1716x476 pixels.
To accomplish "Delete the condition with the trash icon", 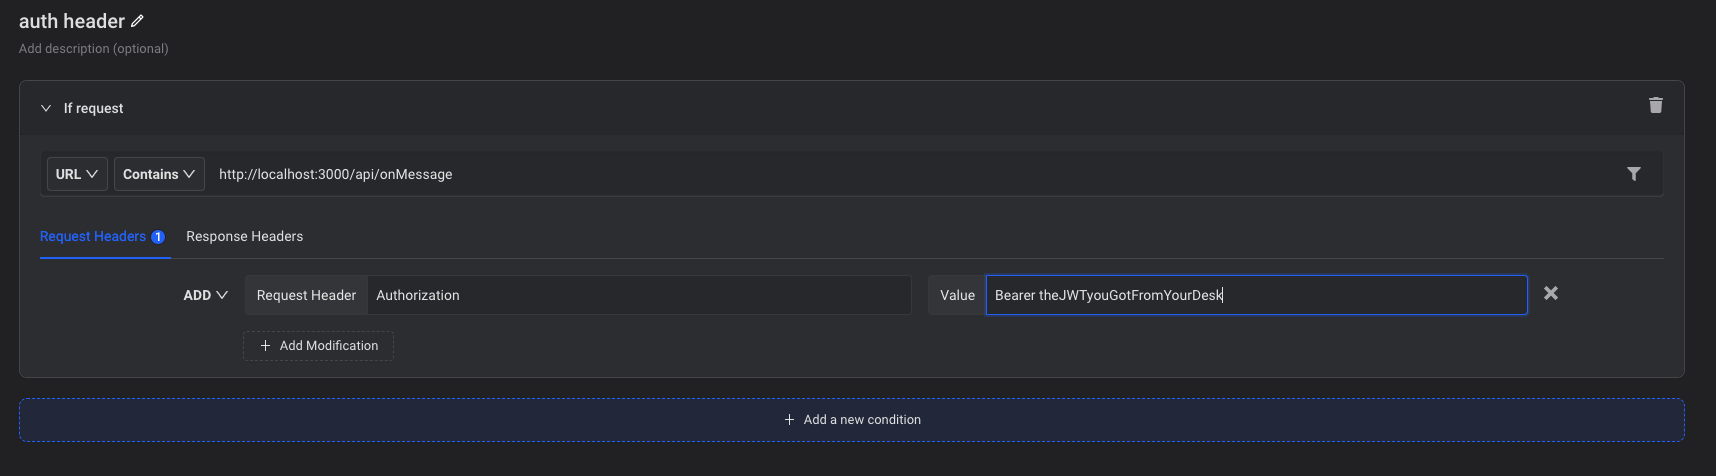I will 1655,105.
